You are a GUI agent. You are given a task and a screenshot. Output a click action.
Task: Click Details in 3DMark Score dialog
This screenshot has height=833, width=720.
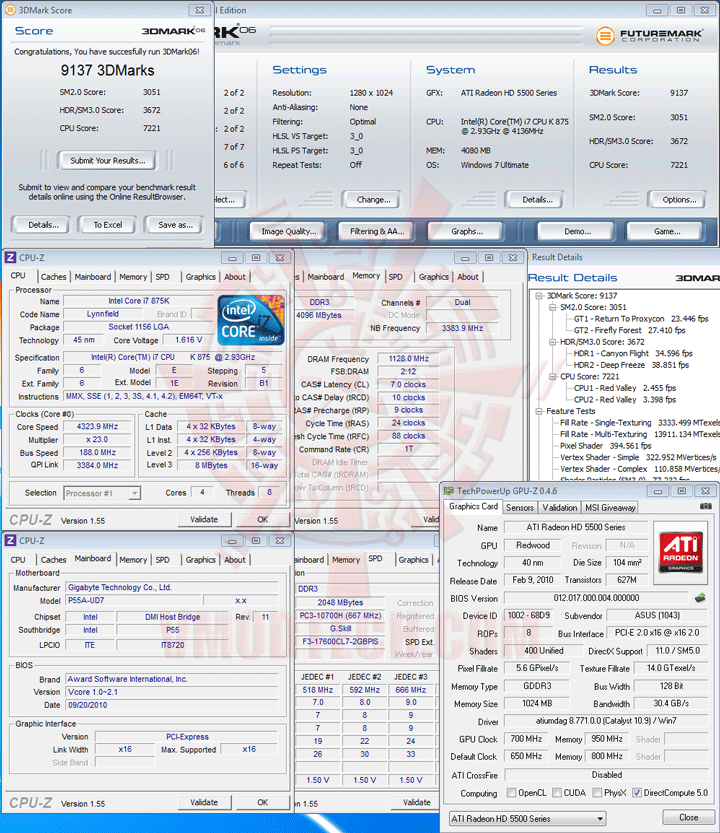click(43, 225)
